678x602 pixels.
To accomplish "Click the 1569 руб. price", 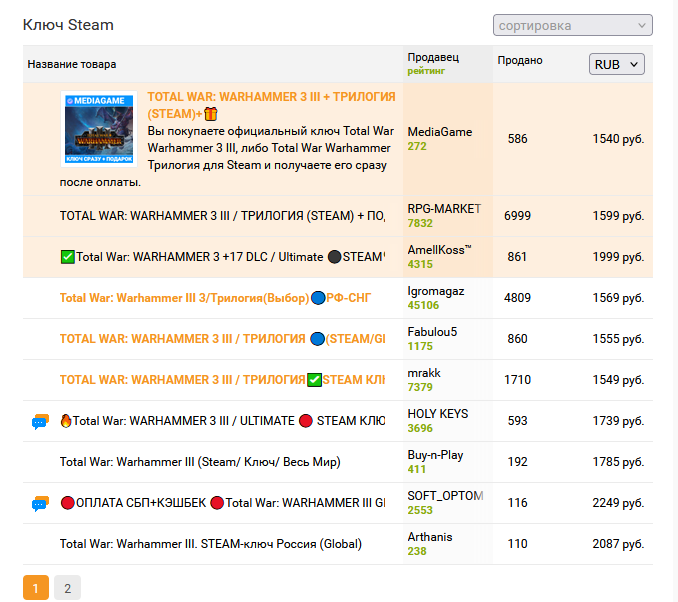I will [x=618, y=298].
